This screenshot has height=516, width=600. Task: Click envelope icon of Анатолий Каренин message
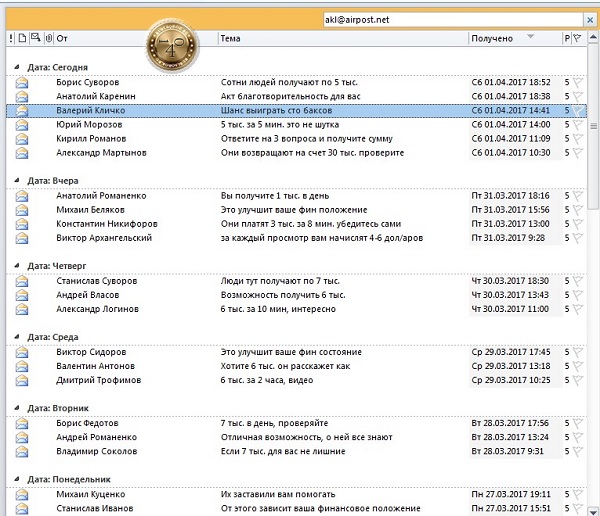(x=22, y=96)
